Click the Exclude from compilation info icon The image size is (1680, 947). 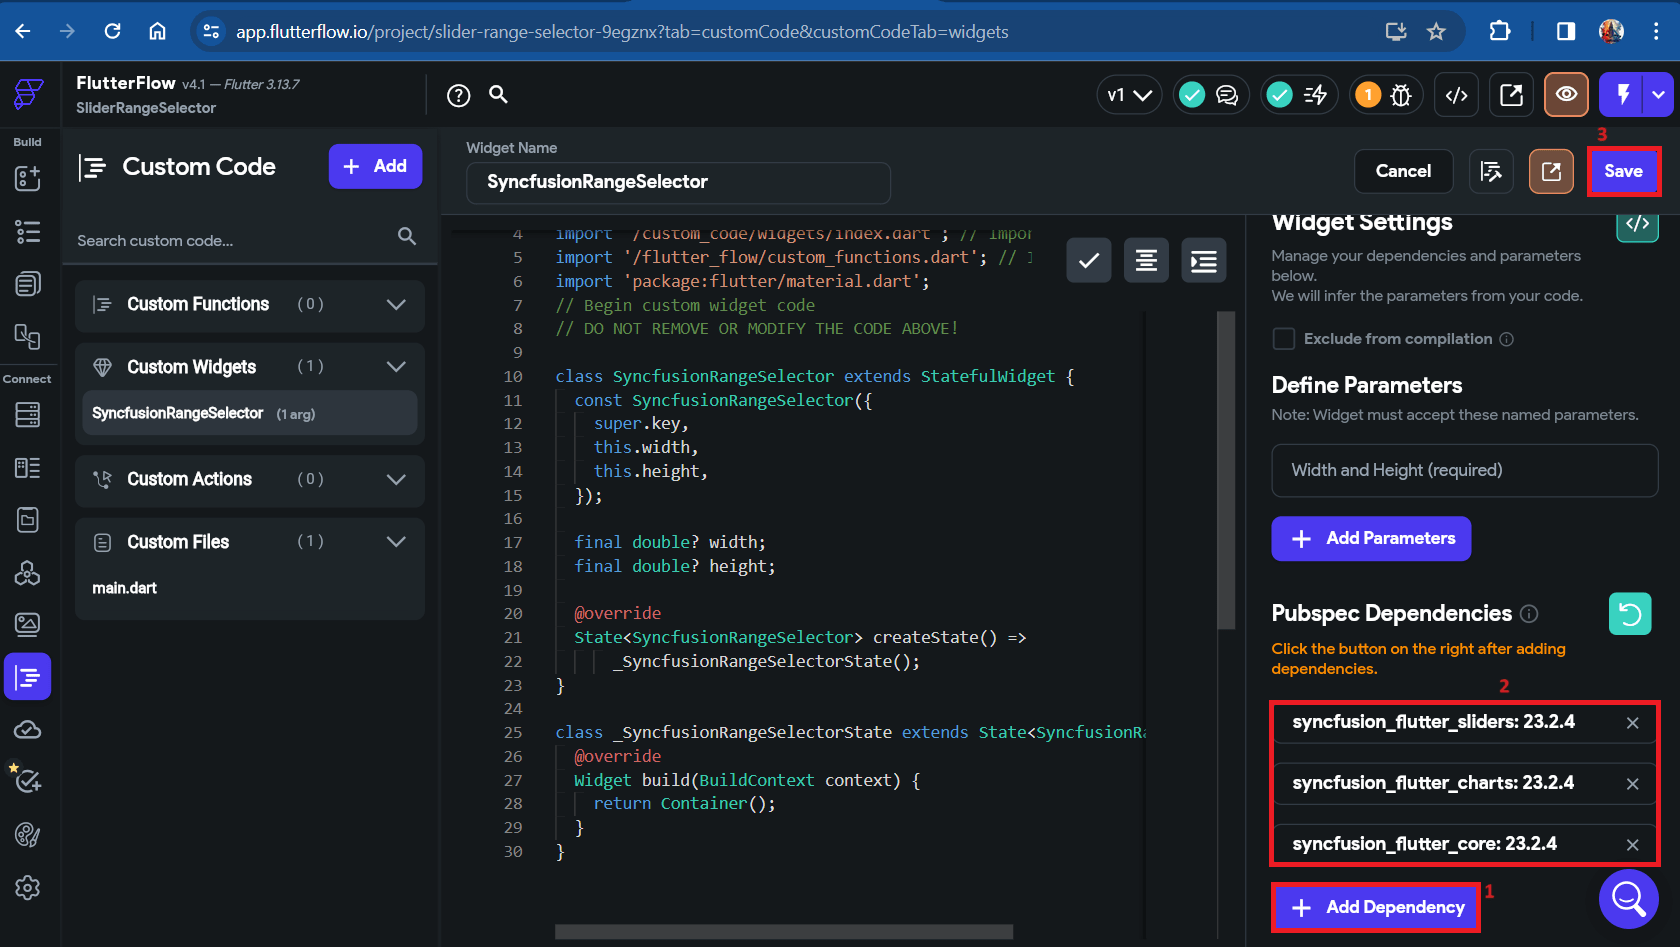point(1507,339)
